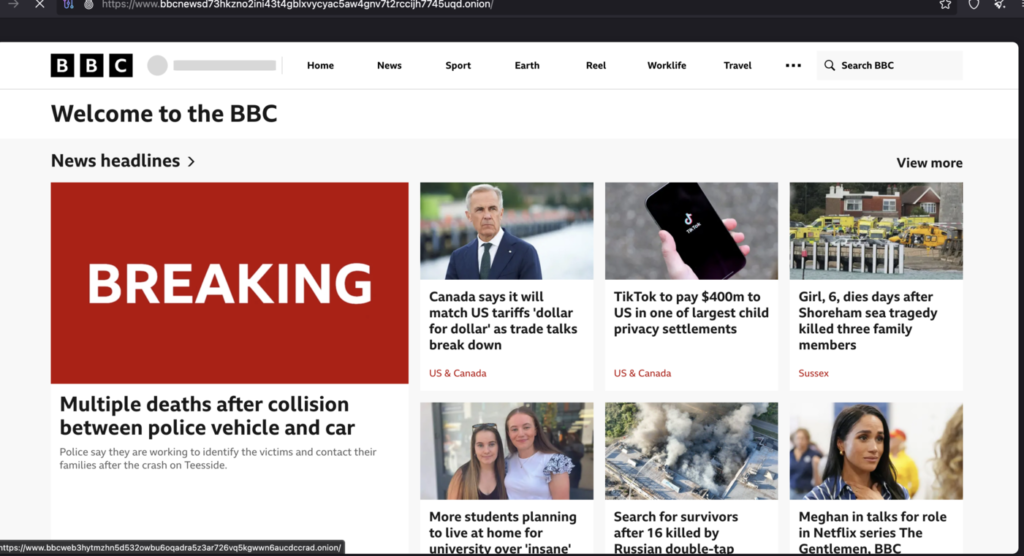Viewport: 1024px width, 556px height.
Task: Read 'Meghan in talks for role in Netflix' story
Action: click(x=872, y=532)
